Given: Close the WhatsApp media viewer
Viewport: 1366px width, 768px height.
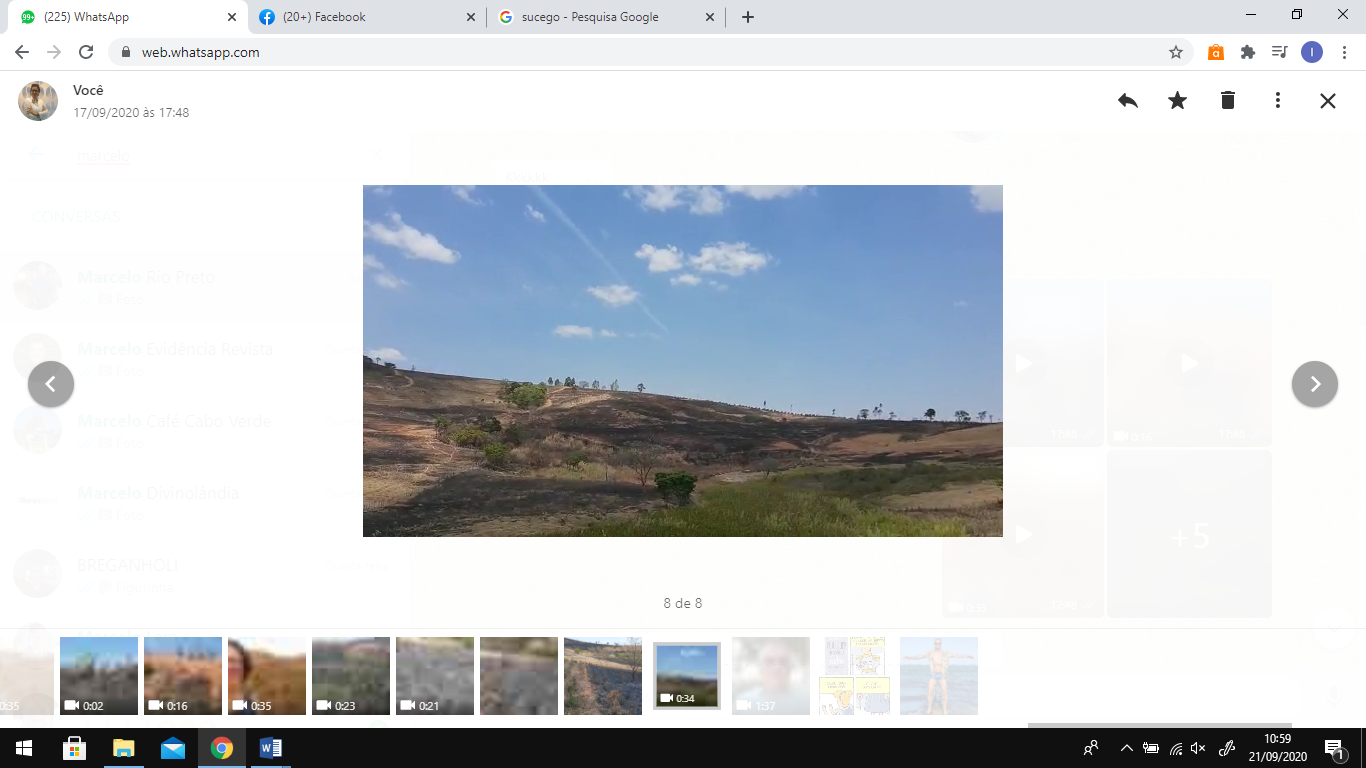Looking at the screenshot, I should [1328, 100].
